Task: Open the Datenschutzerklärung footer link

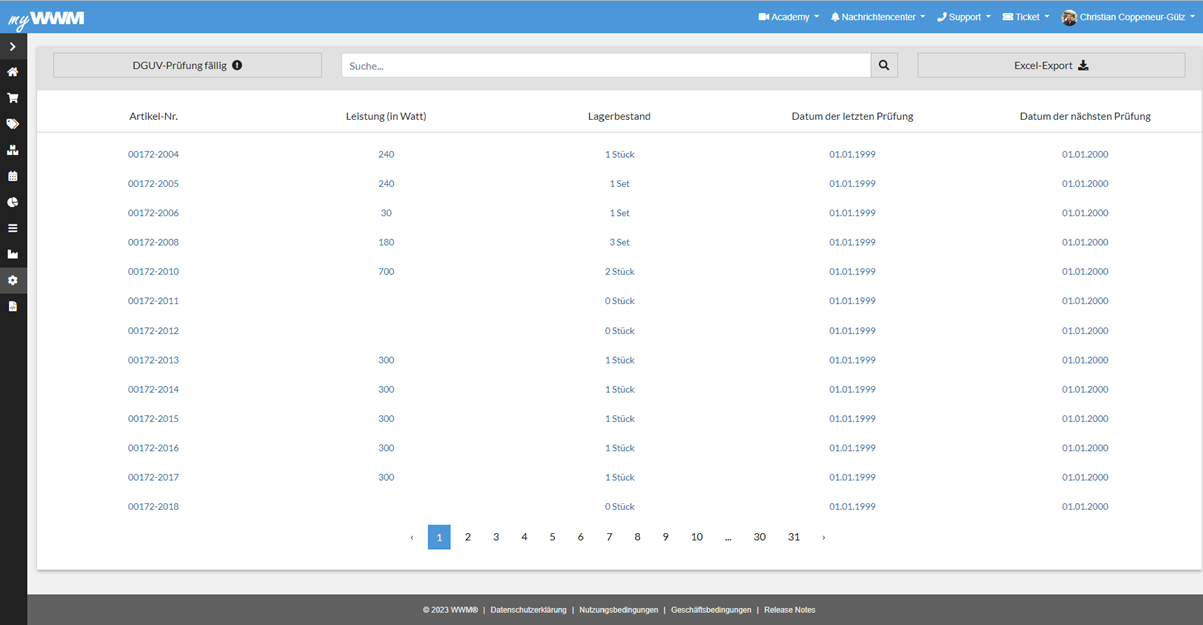Action: (x=528, y=610)
